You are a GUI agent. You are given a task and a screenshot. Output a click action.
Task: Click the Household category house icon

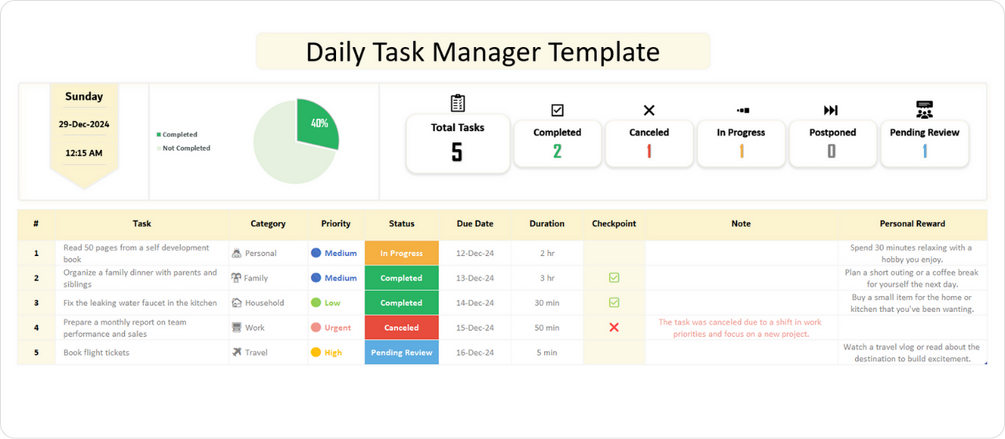[x=237, y=302]
